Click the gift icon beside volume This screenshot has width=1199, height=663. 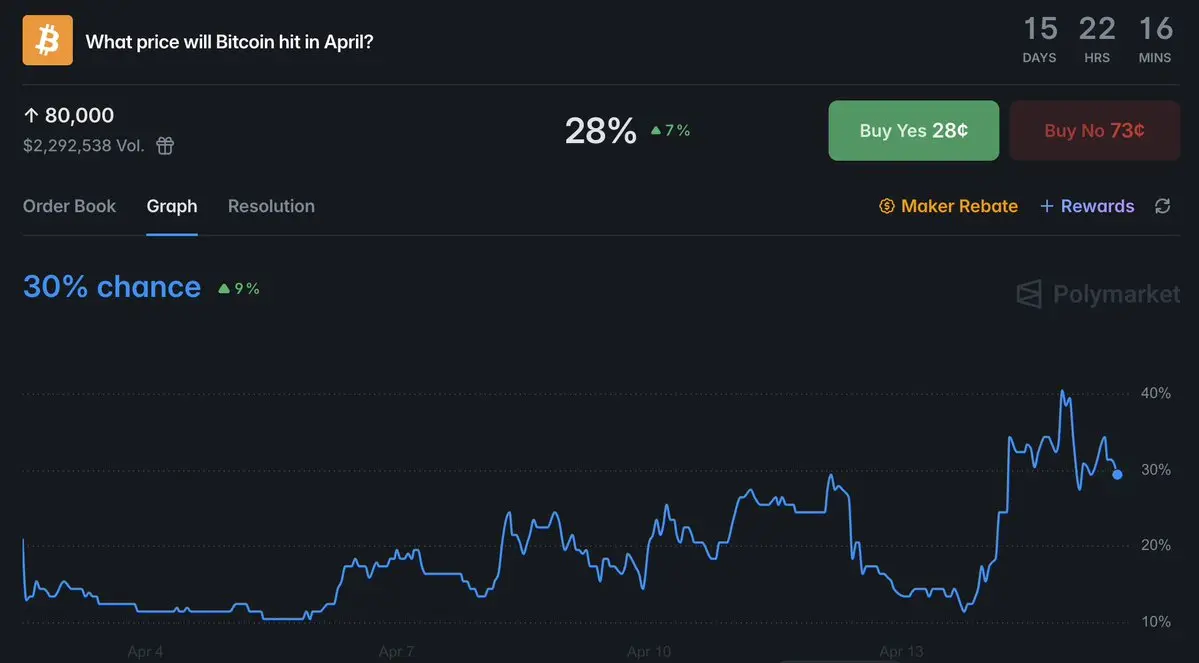(165, 146)
